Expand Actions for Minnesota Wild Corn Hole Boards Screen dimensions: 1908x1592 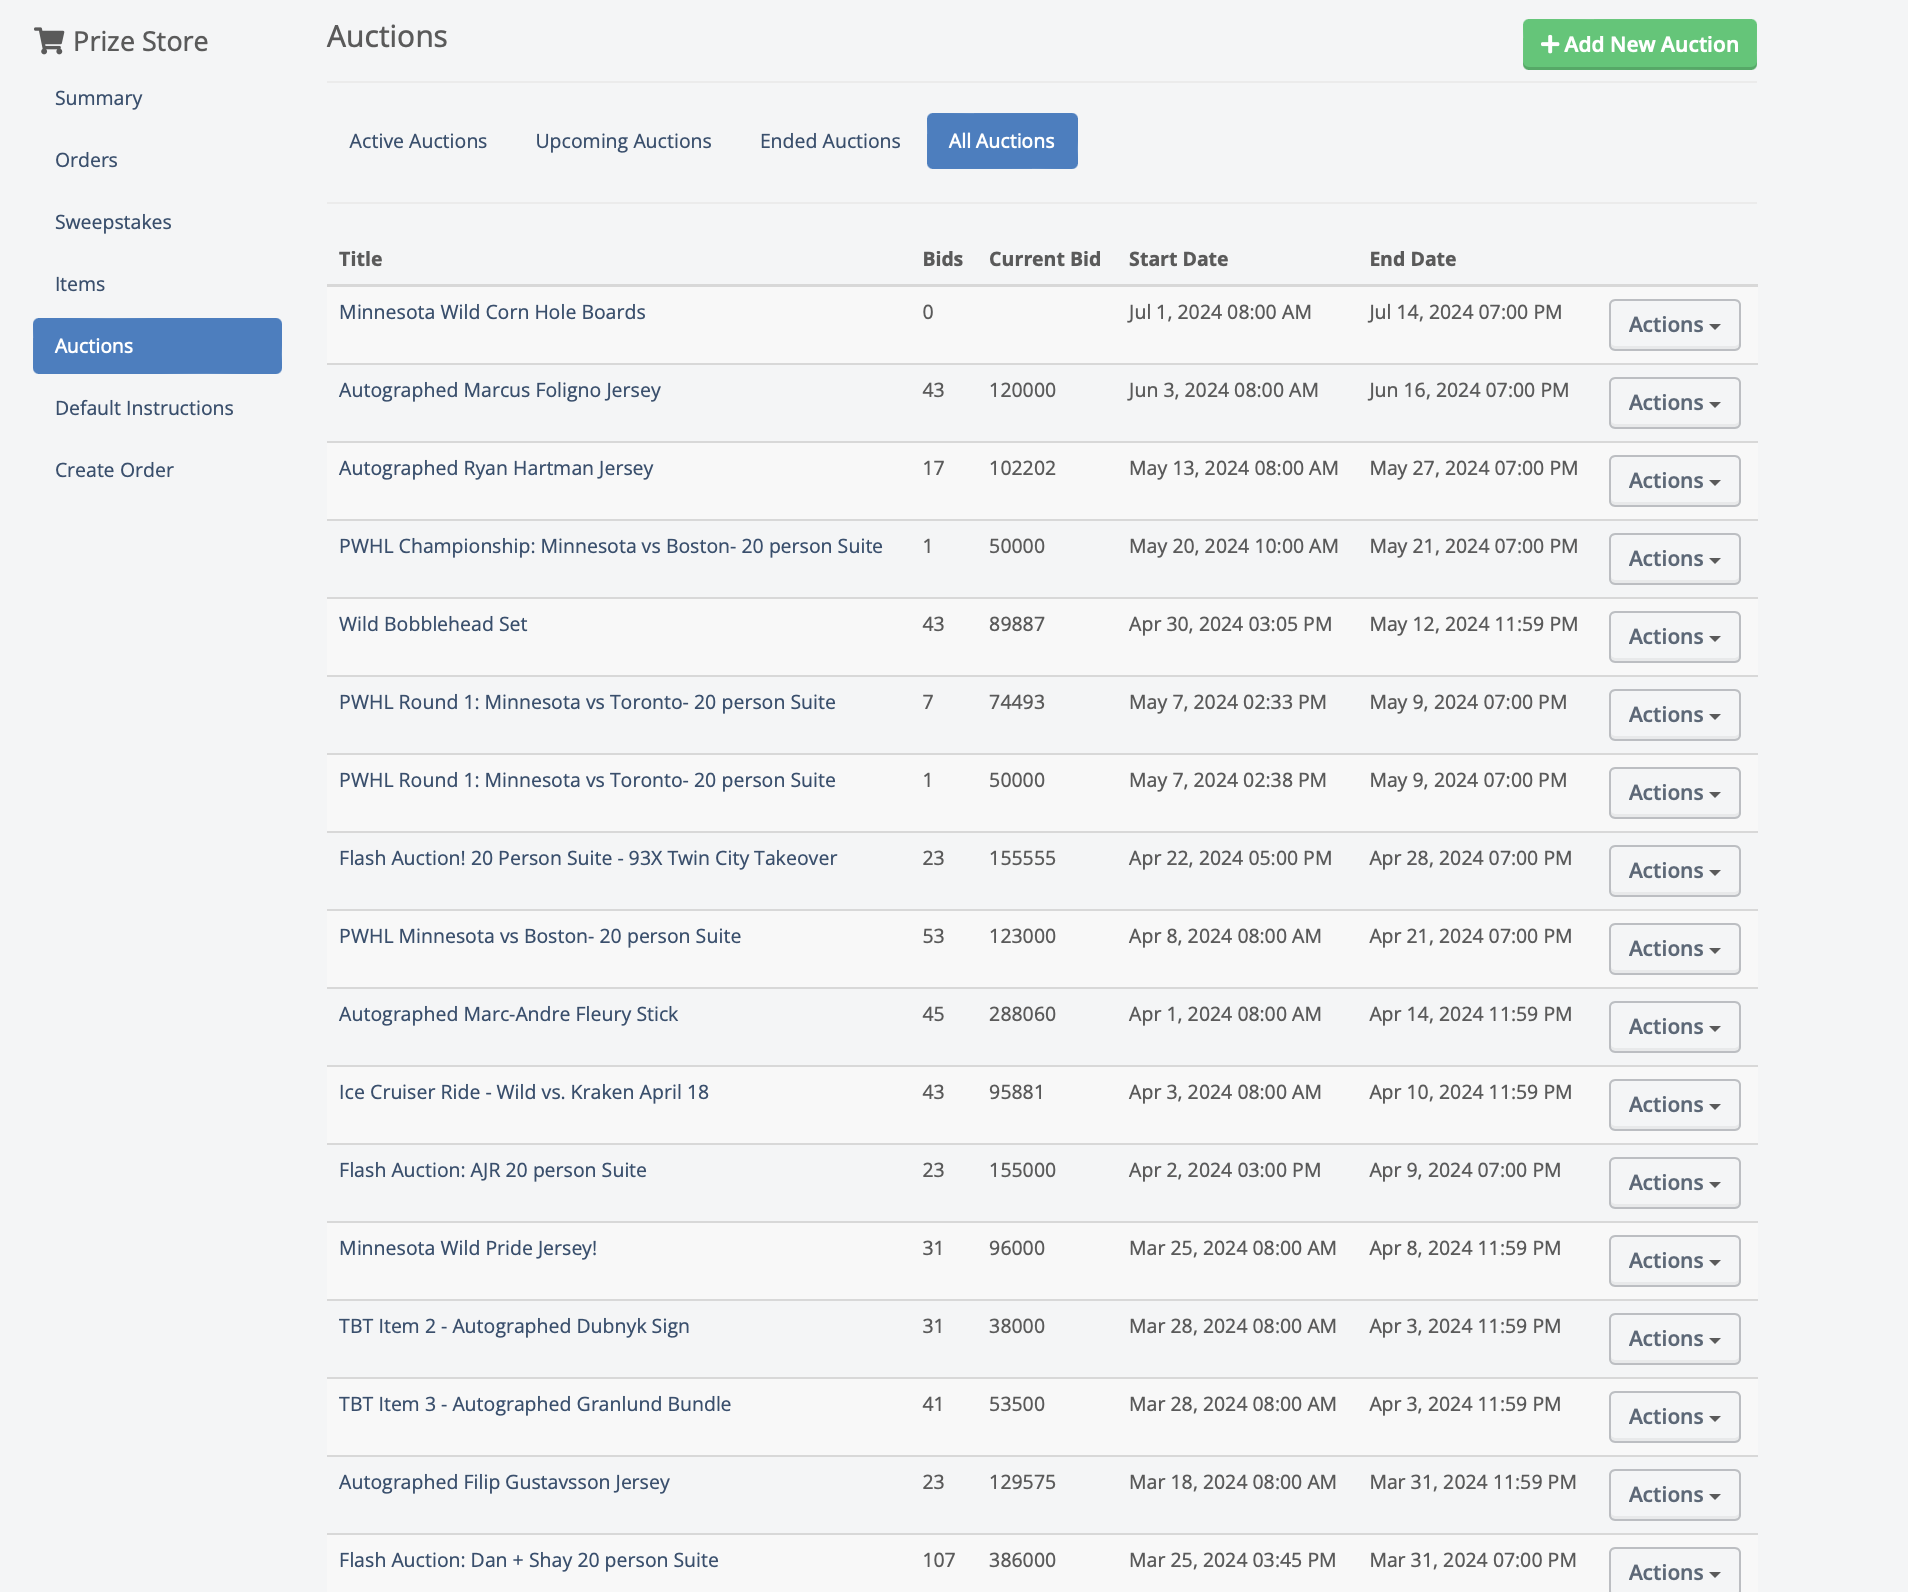1674,325
